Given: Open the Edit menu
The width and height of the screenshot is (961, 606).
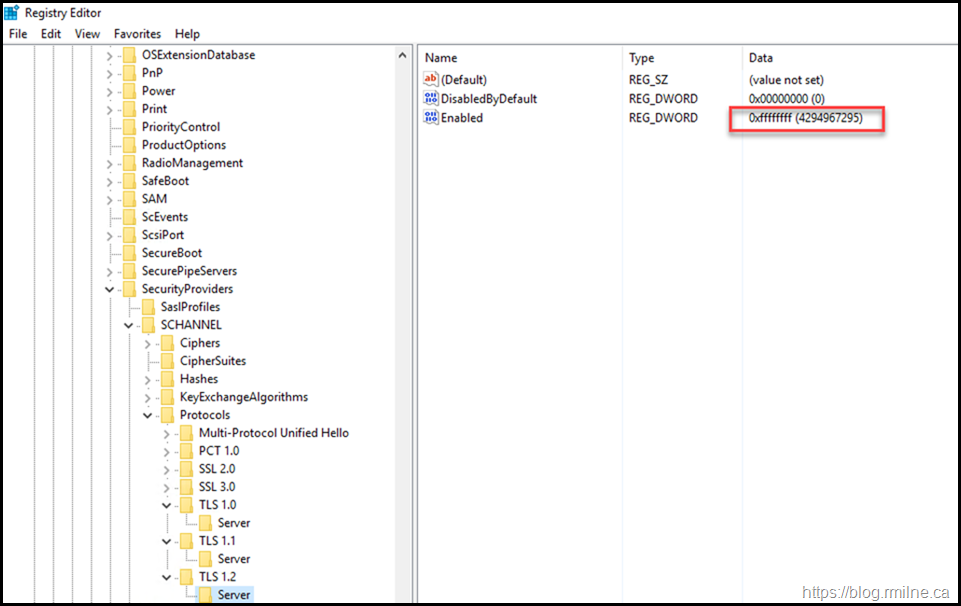Looking at the screenshot, I should (x=51, y=34).
